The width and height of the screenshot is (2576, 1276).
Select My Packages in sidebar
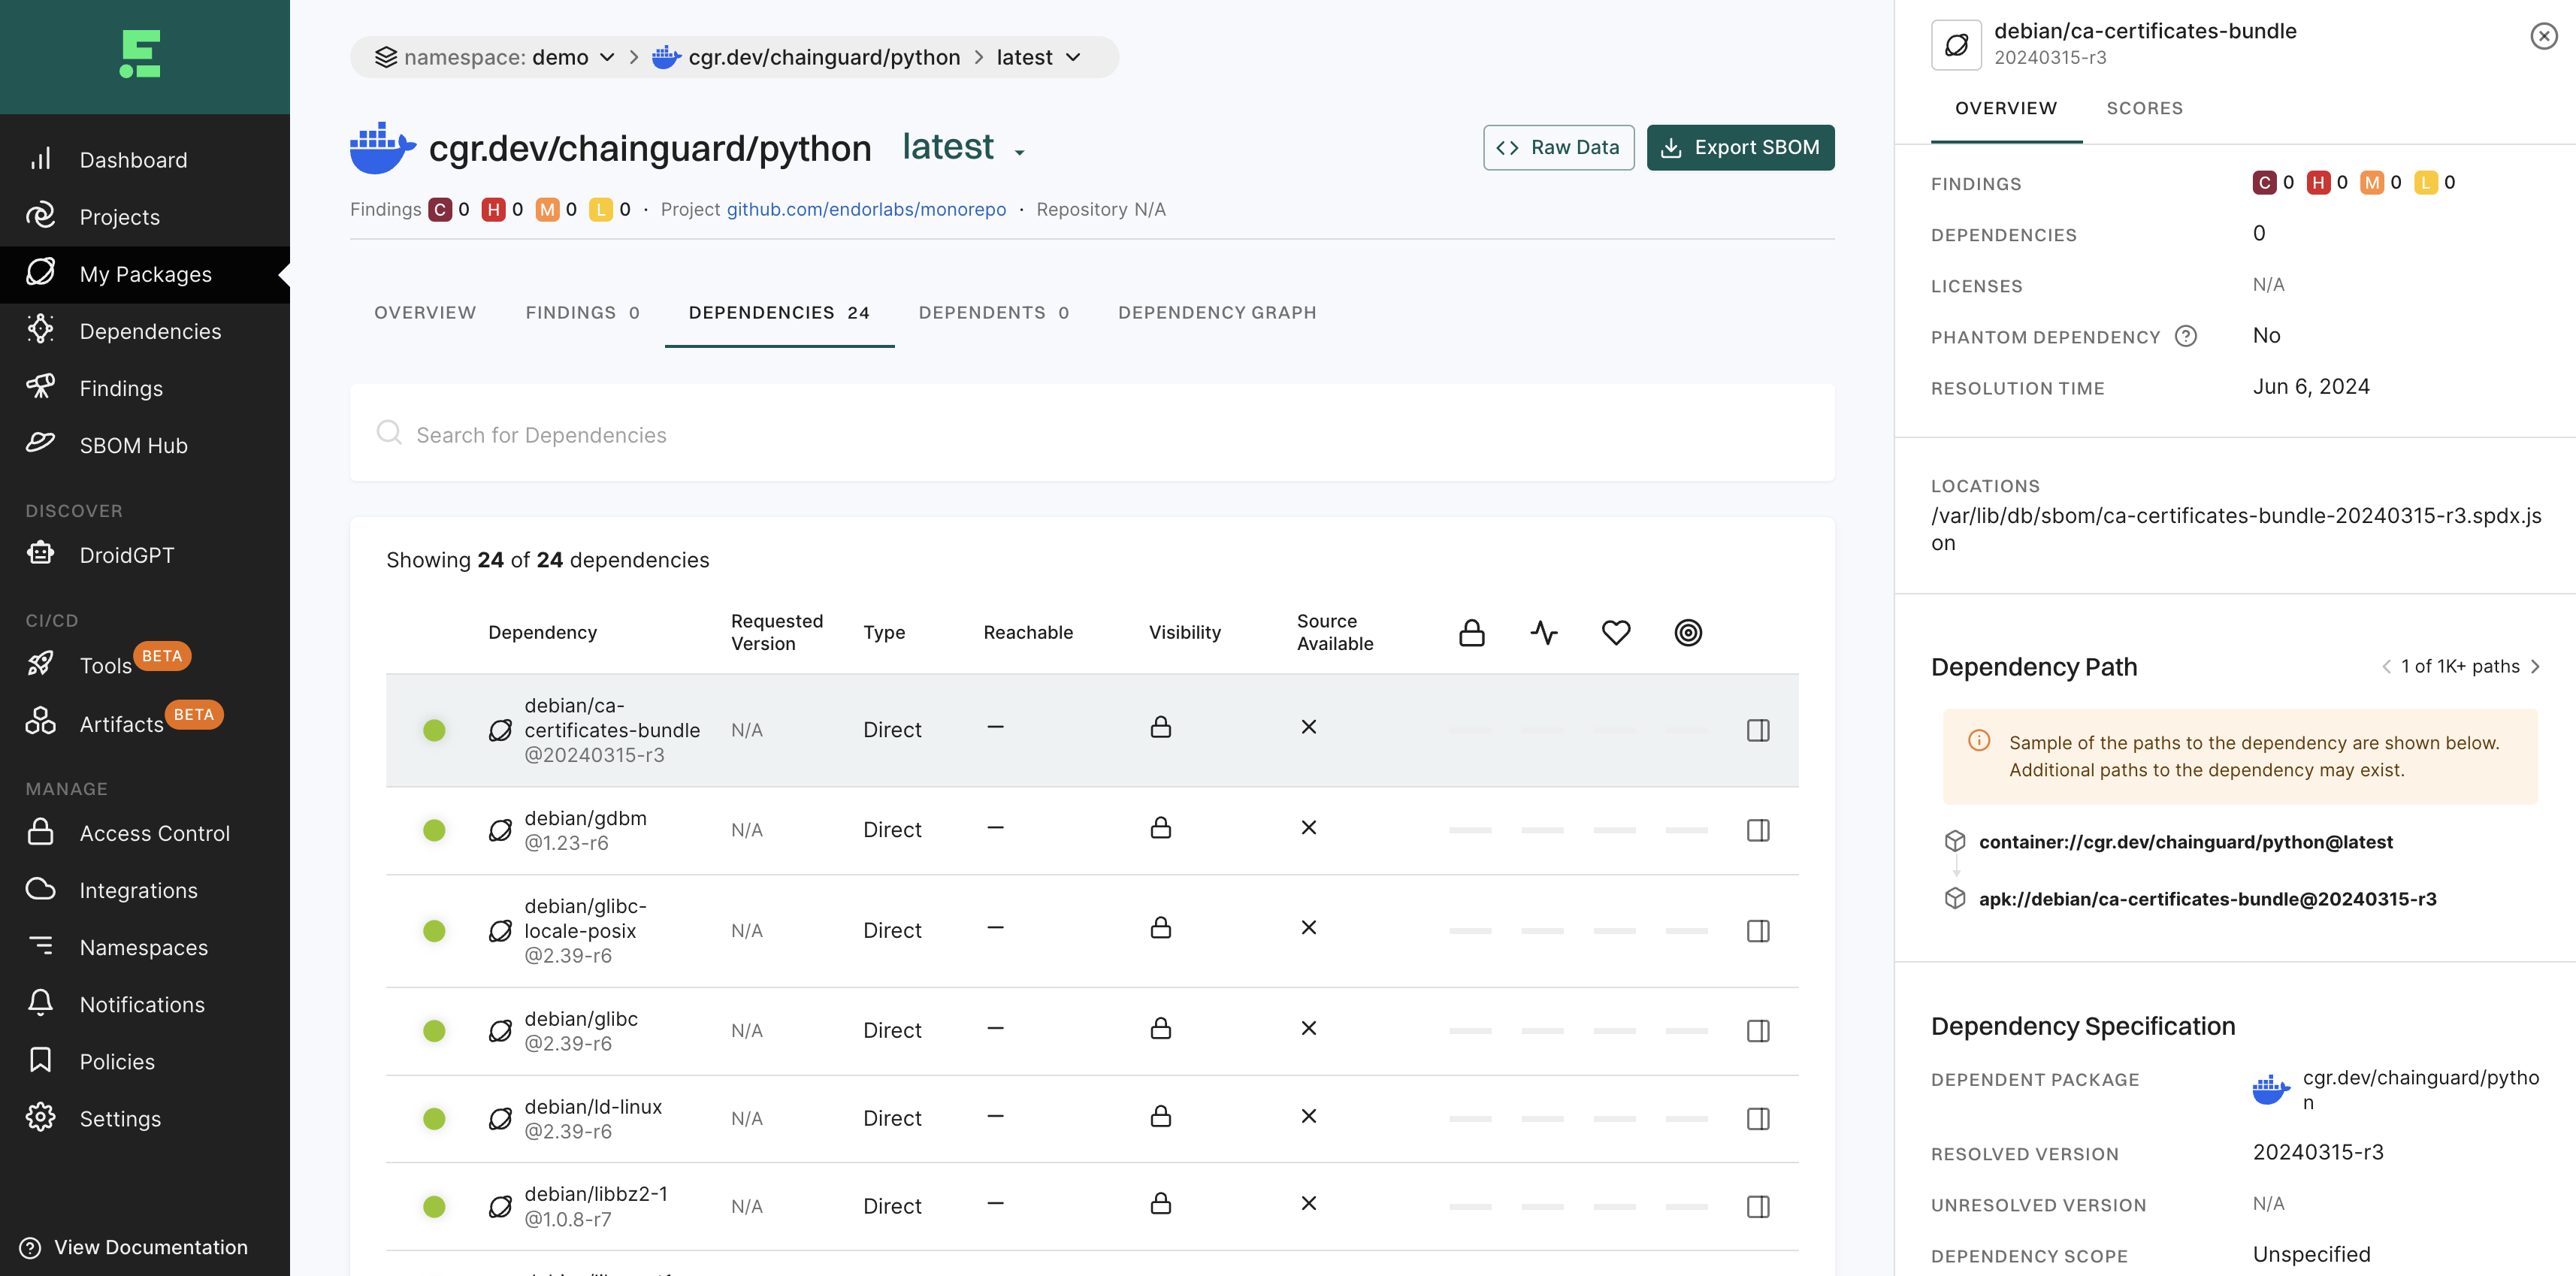click(145, 274)
